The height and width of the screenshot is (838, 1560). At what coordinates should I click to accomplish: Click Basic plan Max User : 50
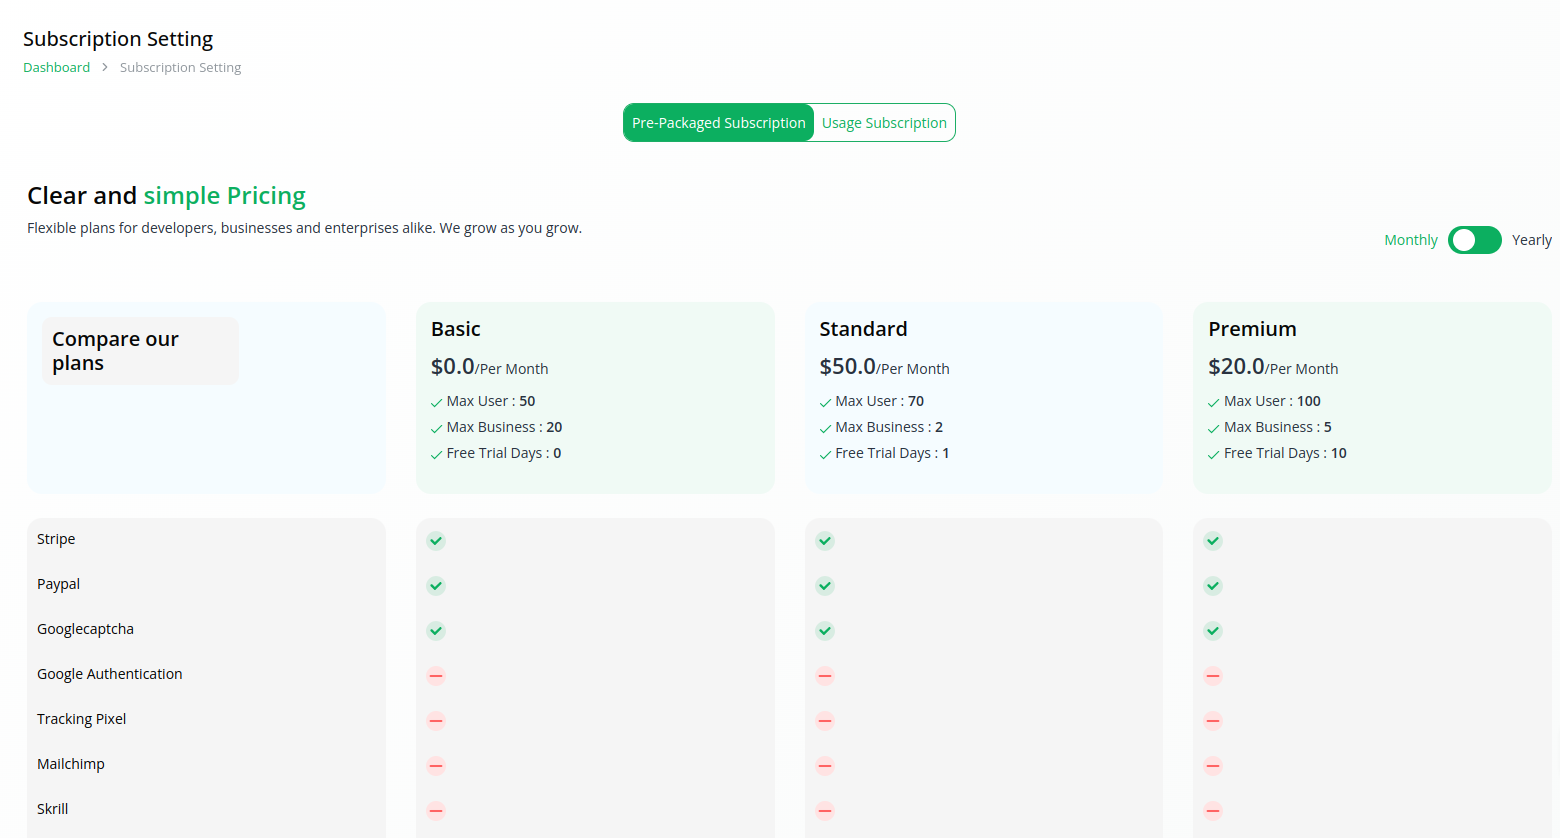point(483,401)
